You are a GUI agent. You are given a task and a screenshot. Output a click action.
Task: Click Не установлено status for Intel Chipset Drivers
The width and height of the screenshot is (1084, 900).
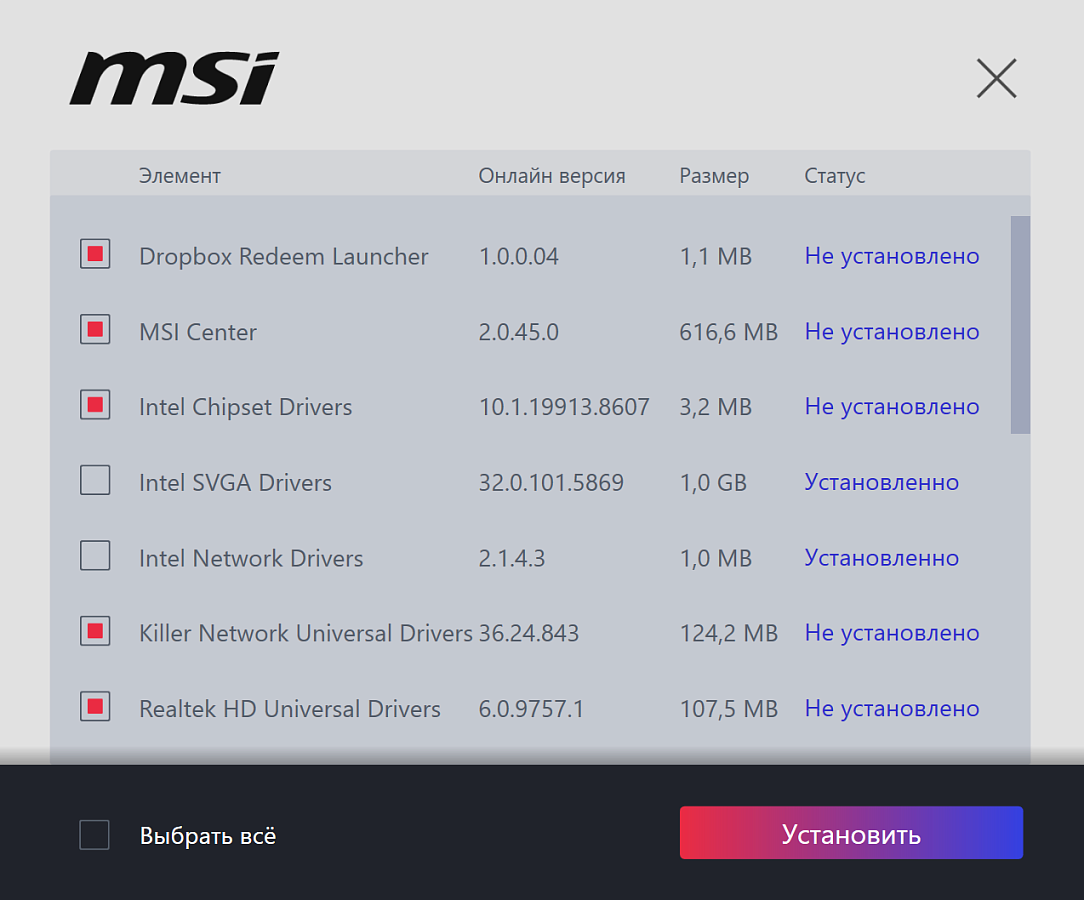(x=892, y=407)
